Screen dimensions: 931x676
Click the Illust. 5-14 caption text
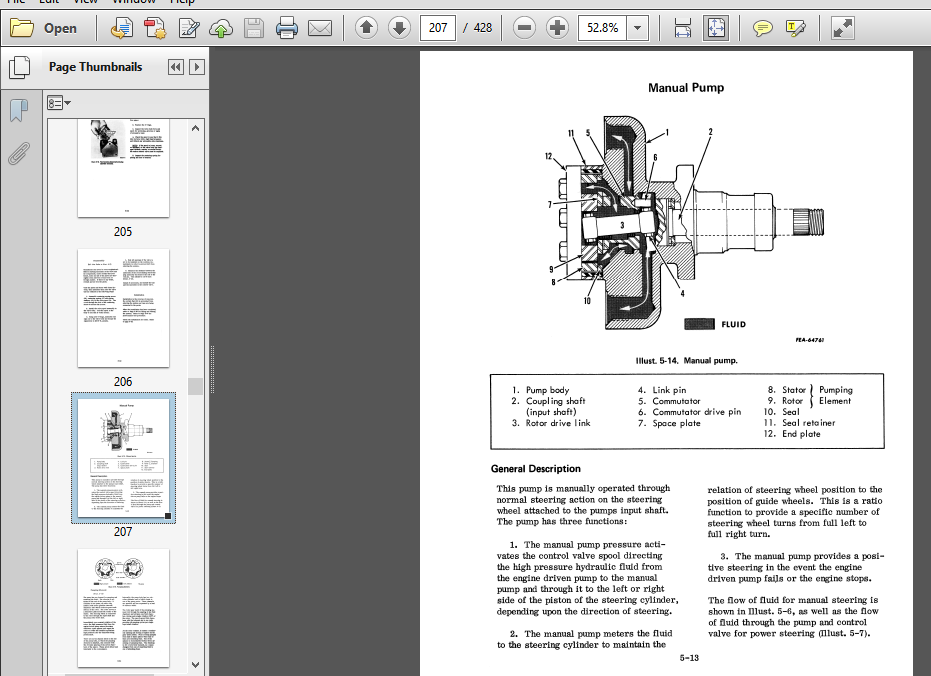click(686, 360)
